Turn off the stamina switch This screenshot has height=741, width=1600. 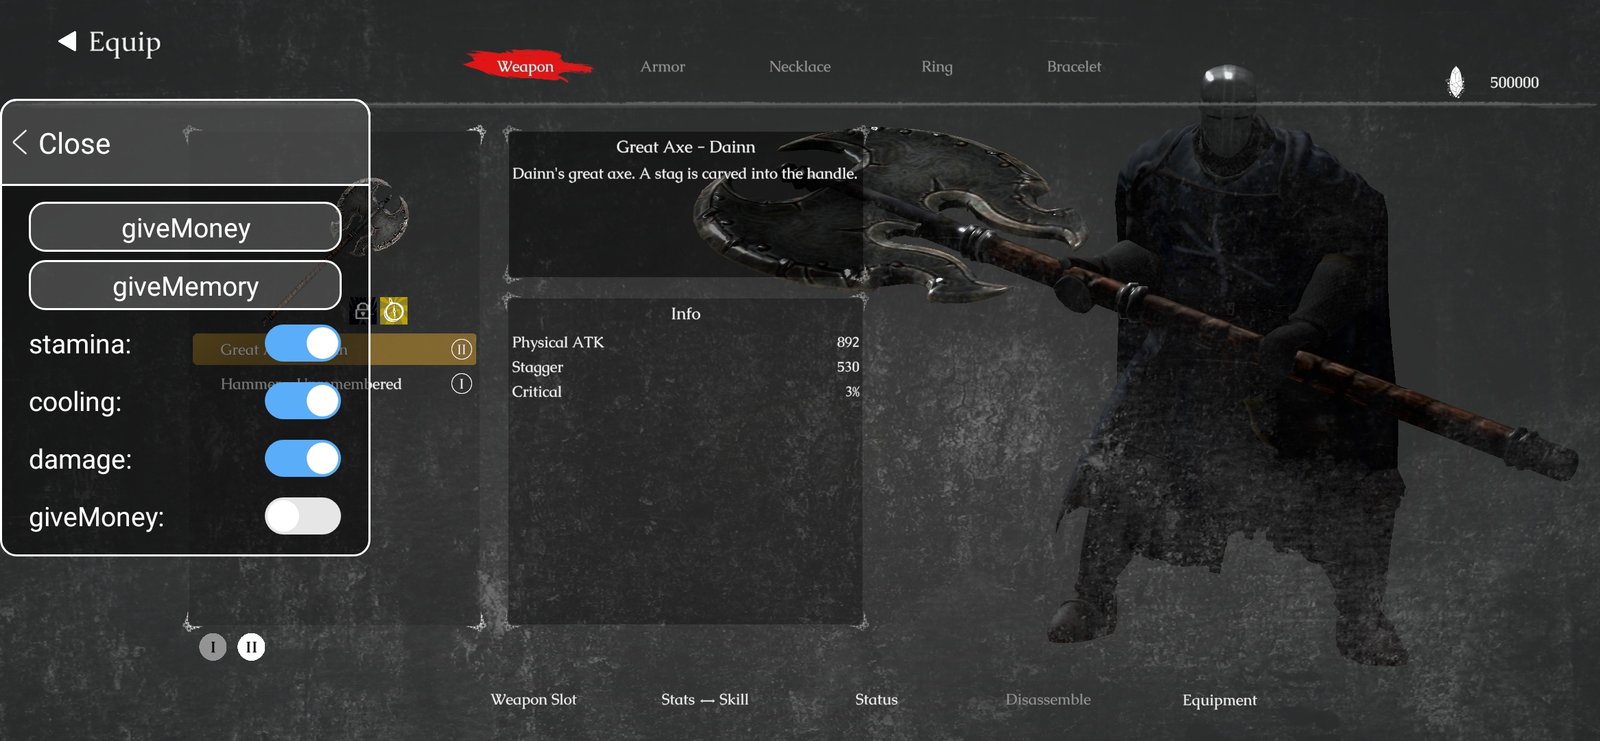coord(303,343)
